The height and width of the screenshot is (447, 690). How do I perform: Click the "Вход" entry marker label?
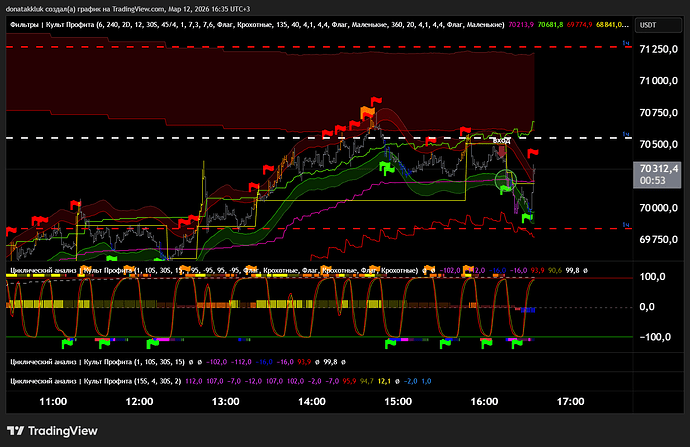(502, 143)
